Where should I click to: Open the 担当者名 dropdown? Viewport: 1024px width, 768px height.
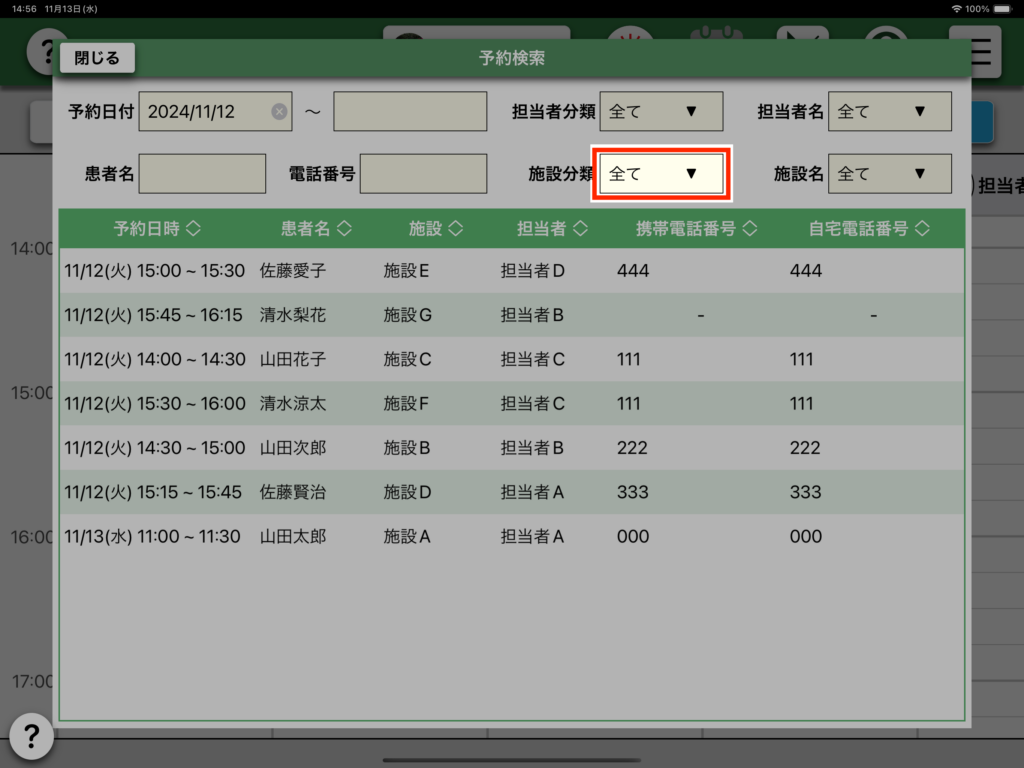(890, 112)
